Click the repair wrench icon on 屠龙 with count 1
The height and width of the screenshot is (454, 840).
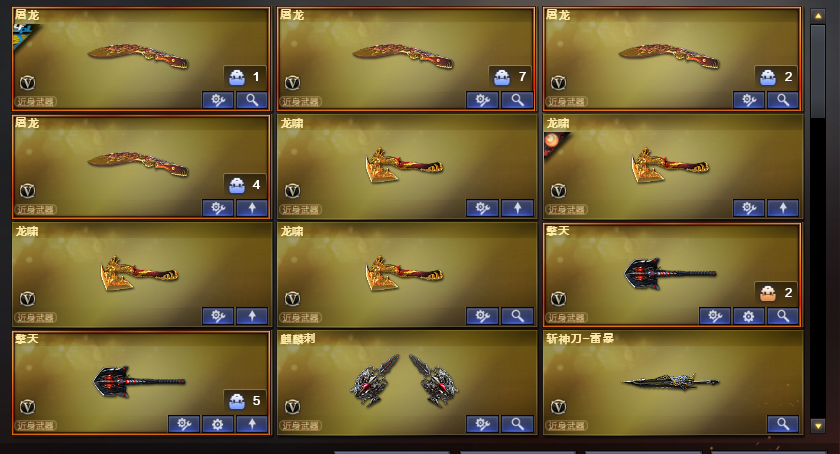point(218,100)
